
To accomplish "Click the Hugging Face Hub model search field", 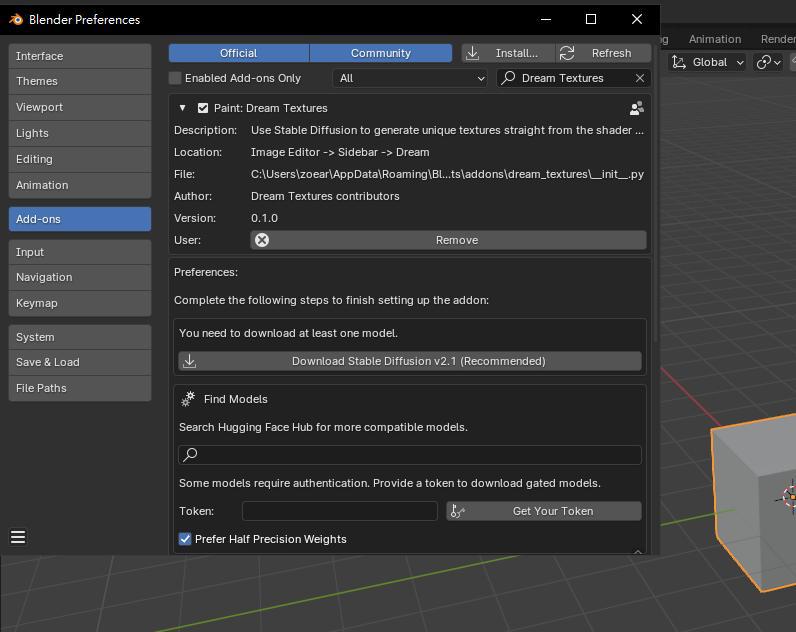I will (410, 454).
